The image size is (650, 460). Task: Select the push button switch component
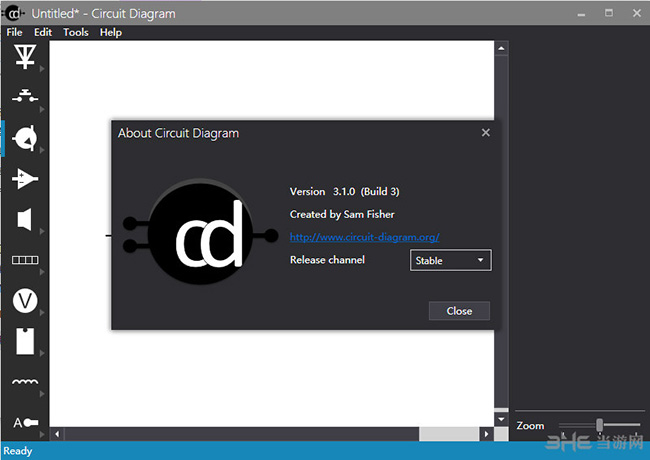point(25,97)
